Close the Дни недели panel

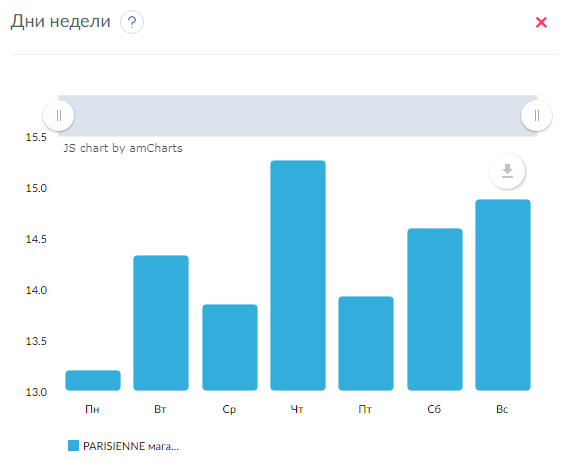(541, 22)
